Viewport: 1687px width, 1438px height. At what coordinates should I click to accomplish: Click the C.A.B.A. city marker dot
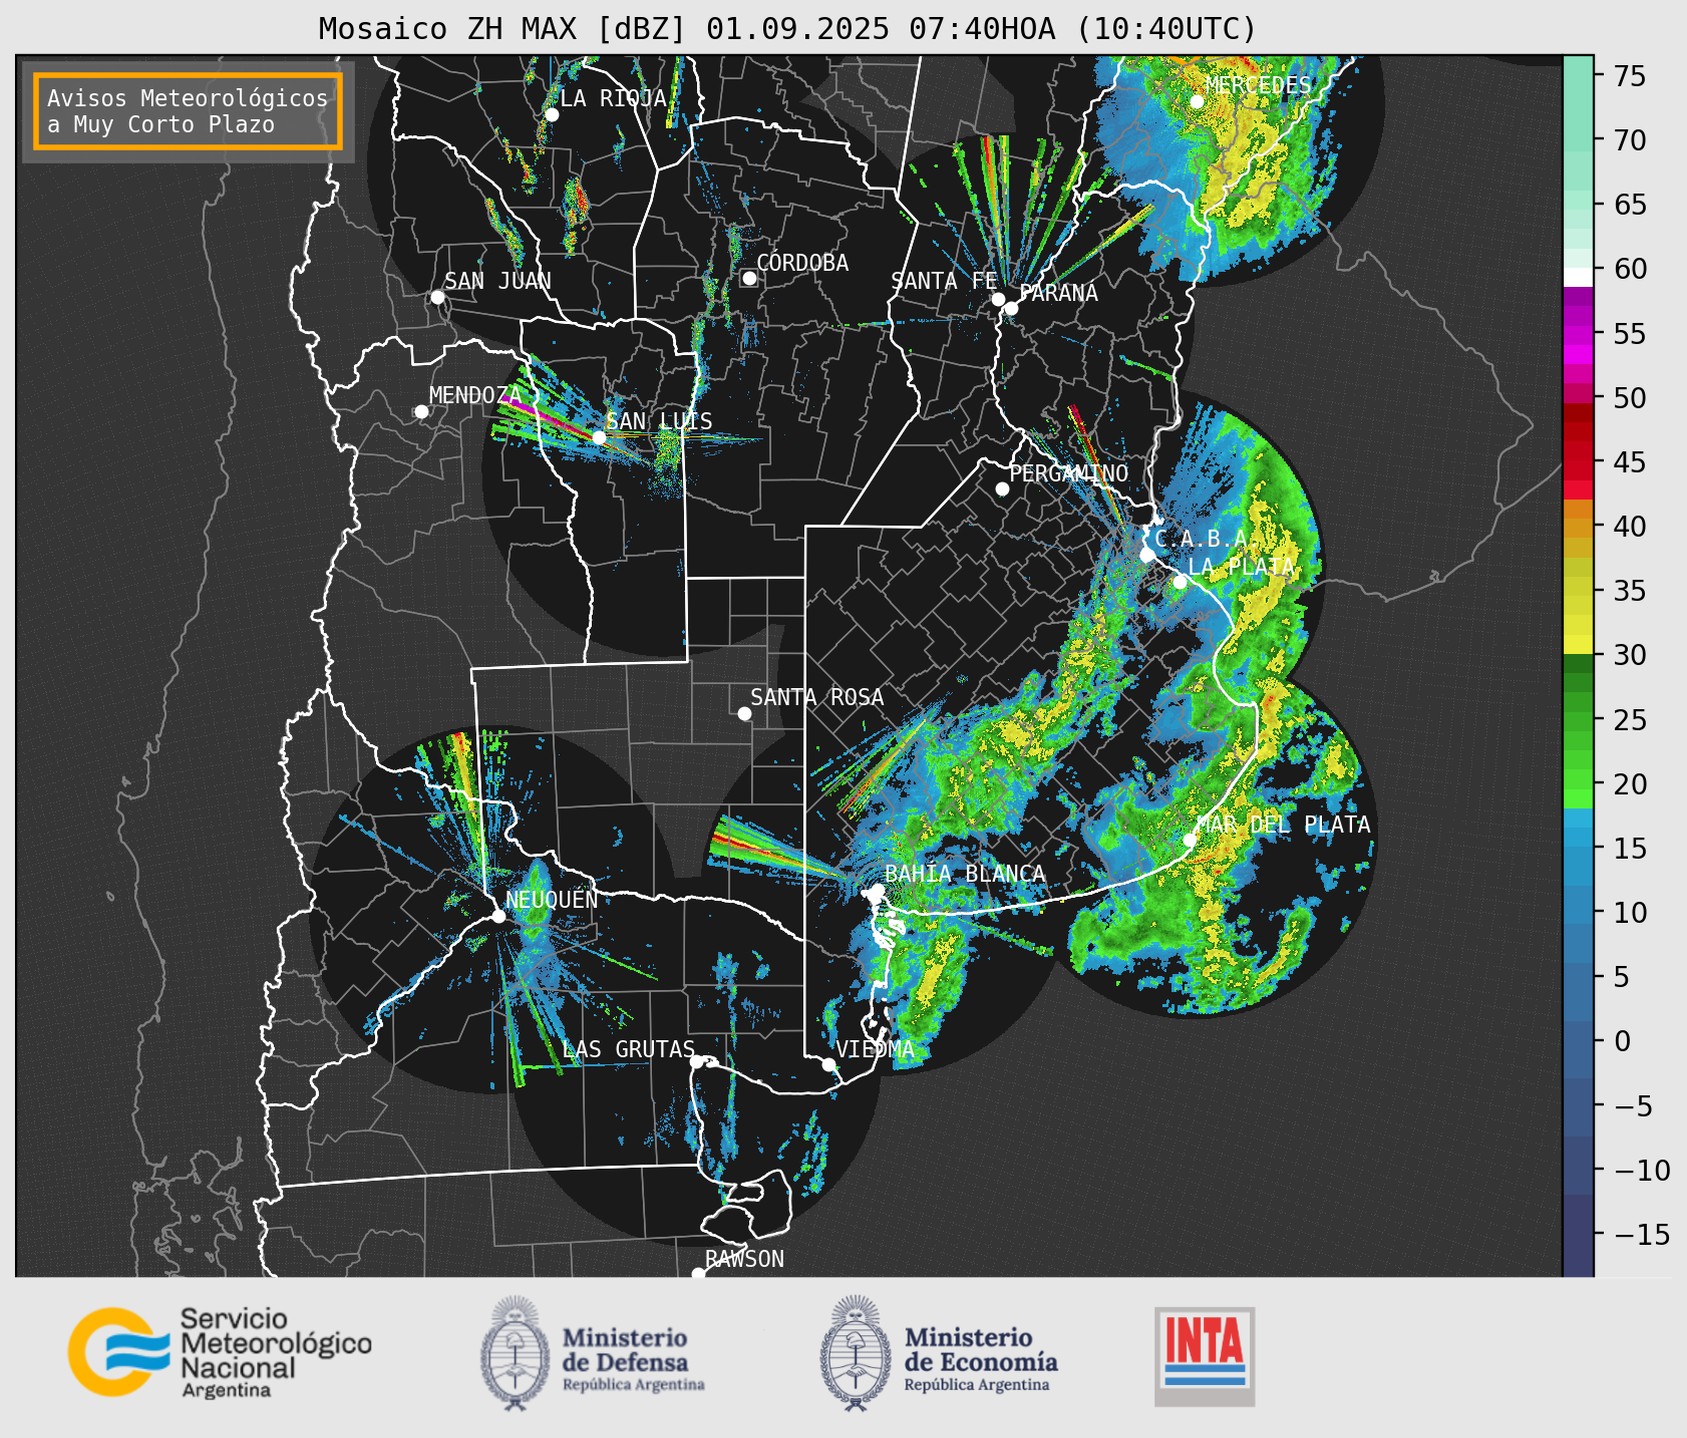pos(1147,555)
